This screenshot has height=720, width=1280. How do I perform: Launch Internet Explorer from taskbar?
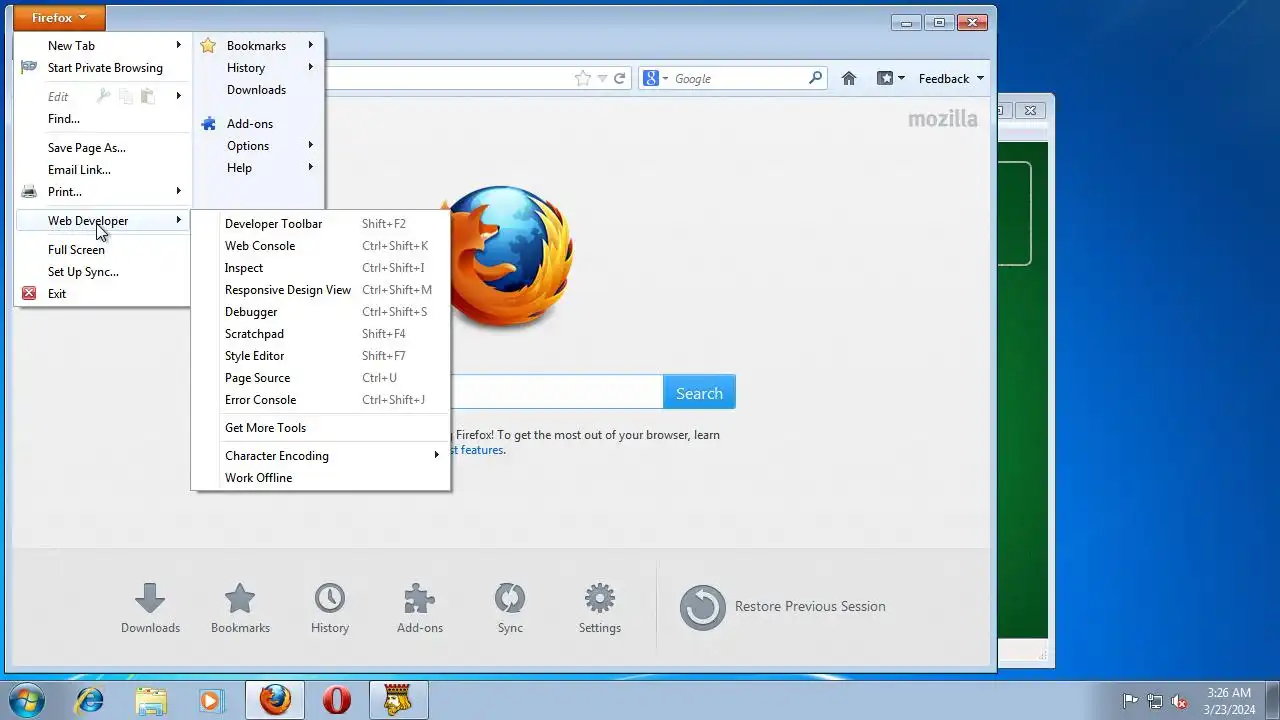[x=89, y=700]
